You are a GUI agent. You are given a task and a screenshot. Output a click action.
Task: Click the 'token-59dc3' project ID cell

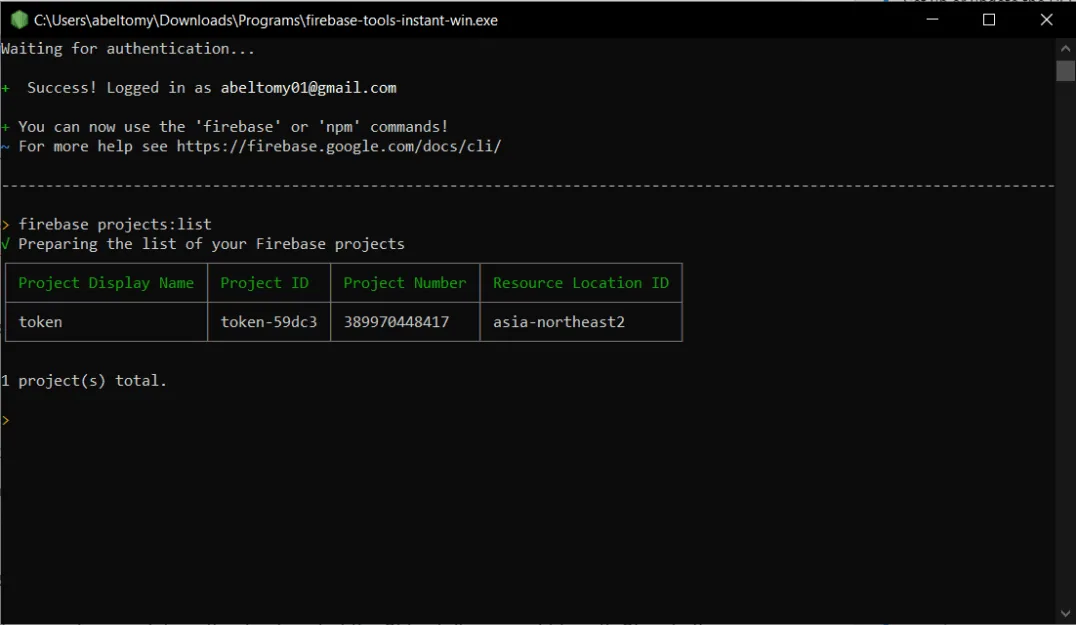(x=268, y=322)
